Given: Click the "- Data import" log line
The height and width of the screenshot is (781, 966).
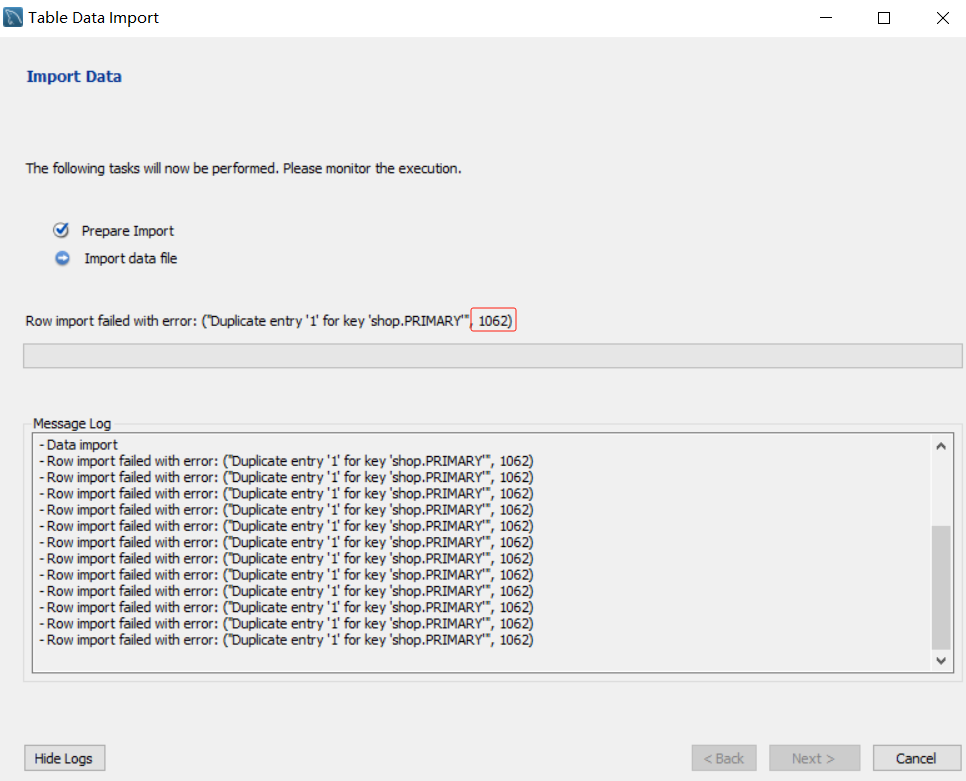Looking at the screenshot, I should click(79, 445).
